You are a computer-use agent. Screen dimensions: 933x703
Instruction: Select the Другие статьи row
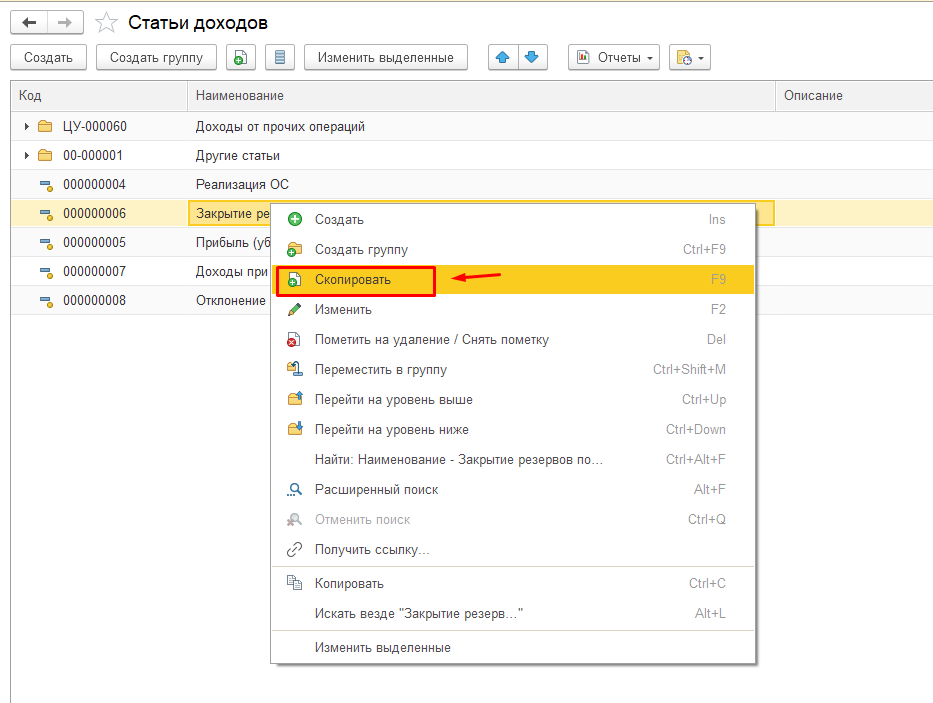coord(472,155)
